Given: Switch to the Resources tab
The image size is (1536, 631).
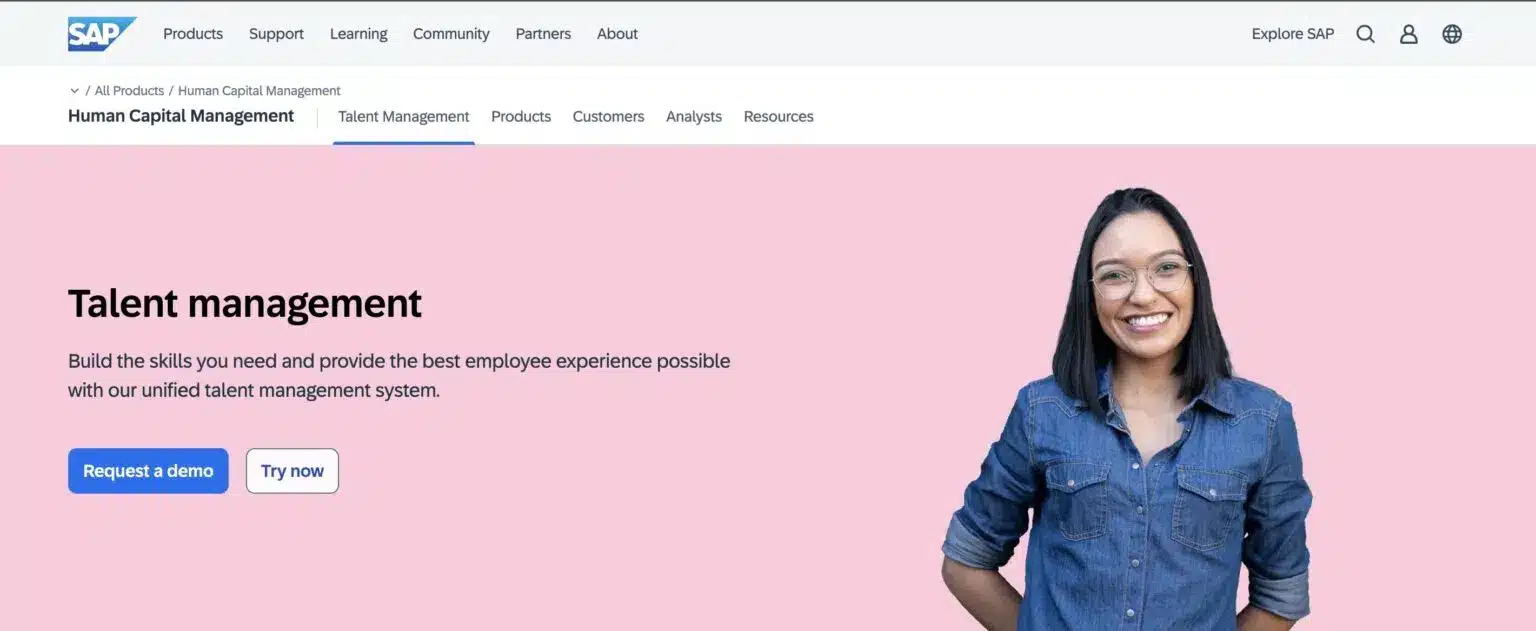Looking at the screenshot, I should (778, 117).
